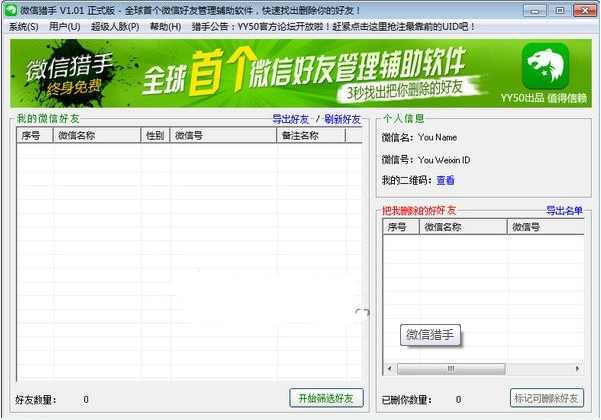Click the 微信猎手 tooltip label
Viewport: 601px width, 420px height.
click(x=430, y=335)
